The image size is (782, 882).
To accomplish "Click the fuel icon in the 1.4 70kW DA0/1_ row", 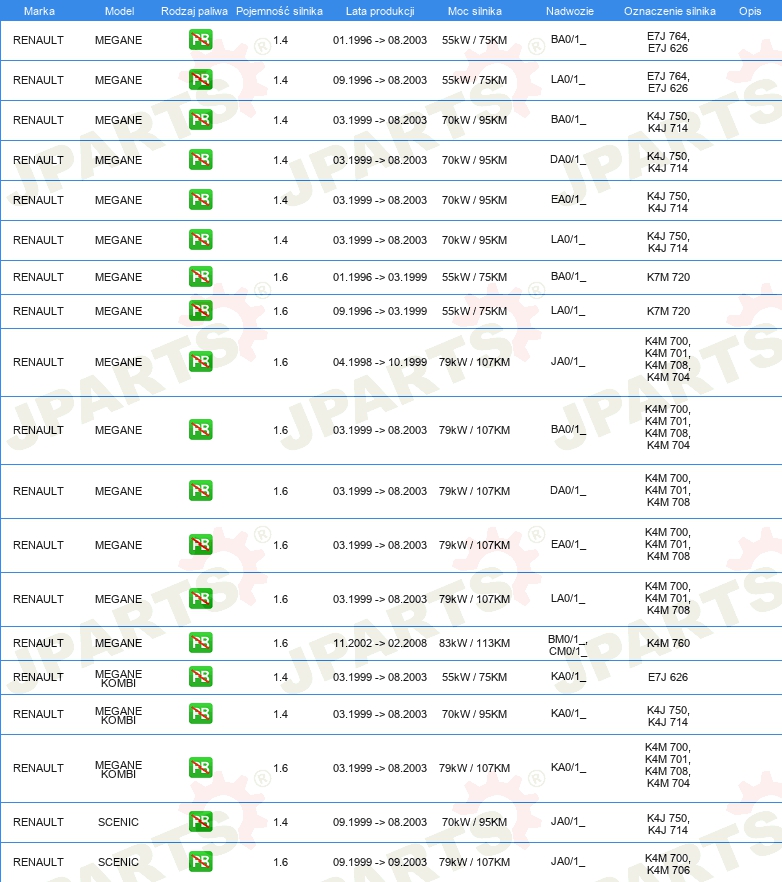I will (200, 160).
